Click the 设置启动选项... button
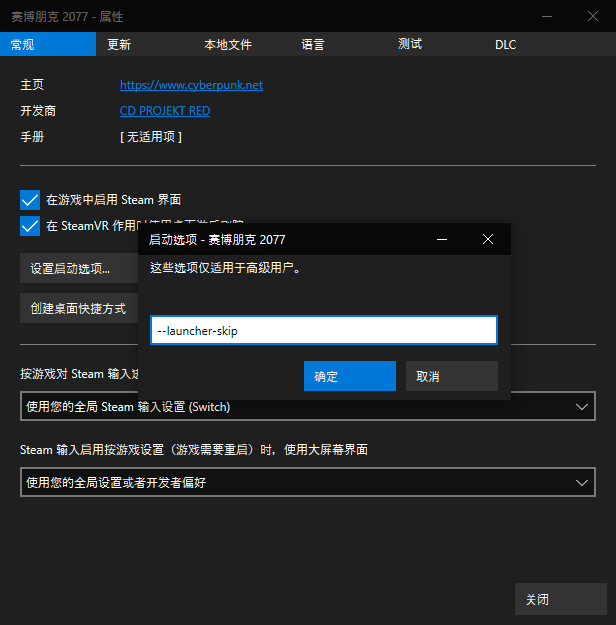This screenshot has height=625, width=616. click(x=72, y=269)
